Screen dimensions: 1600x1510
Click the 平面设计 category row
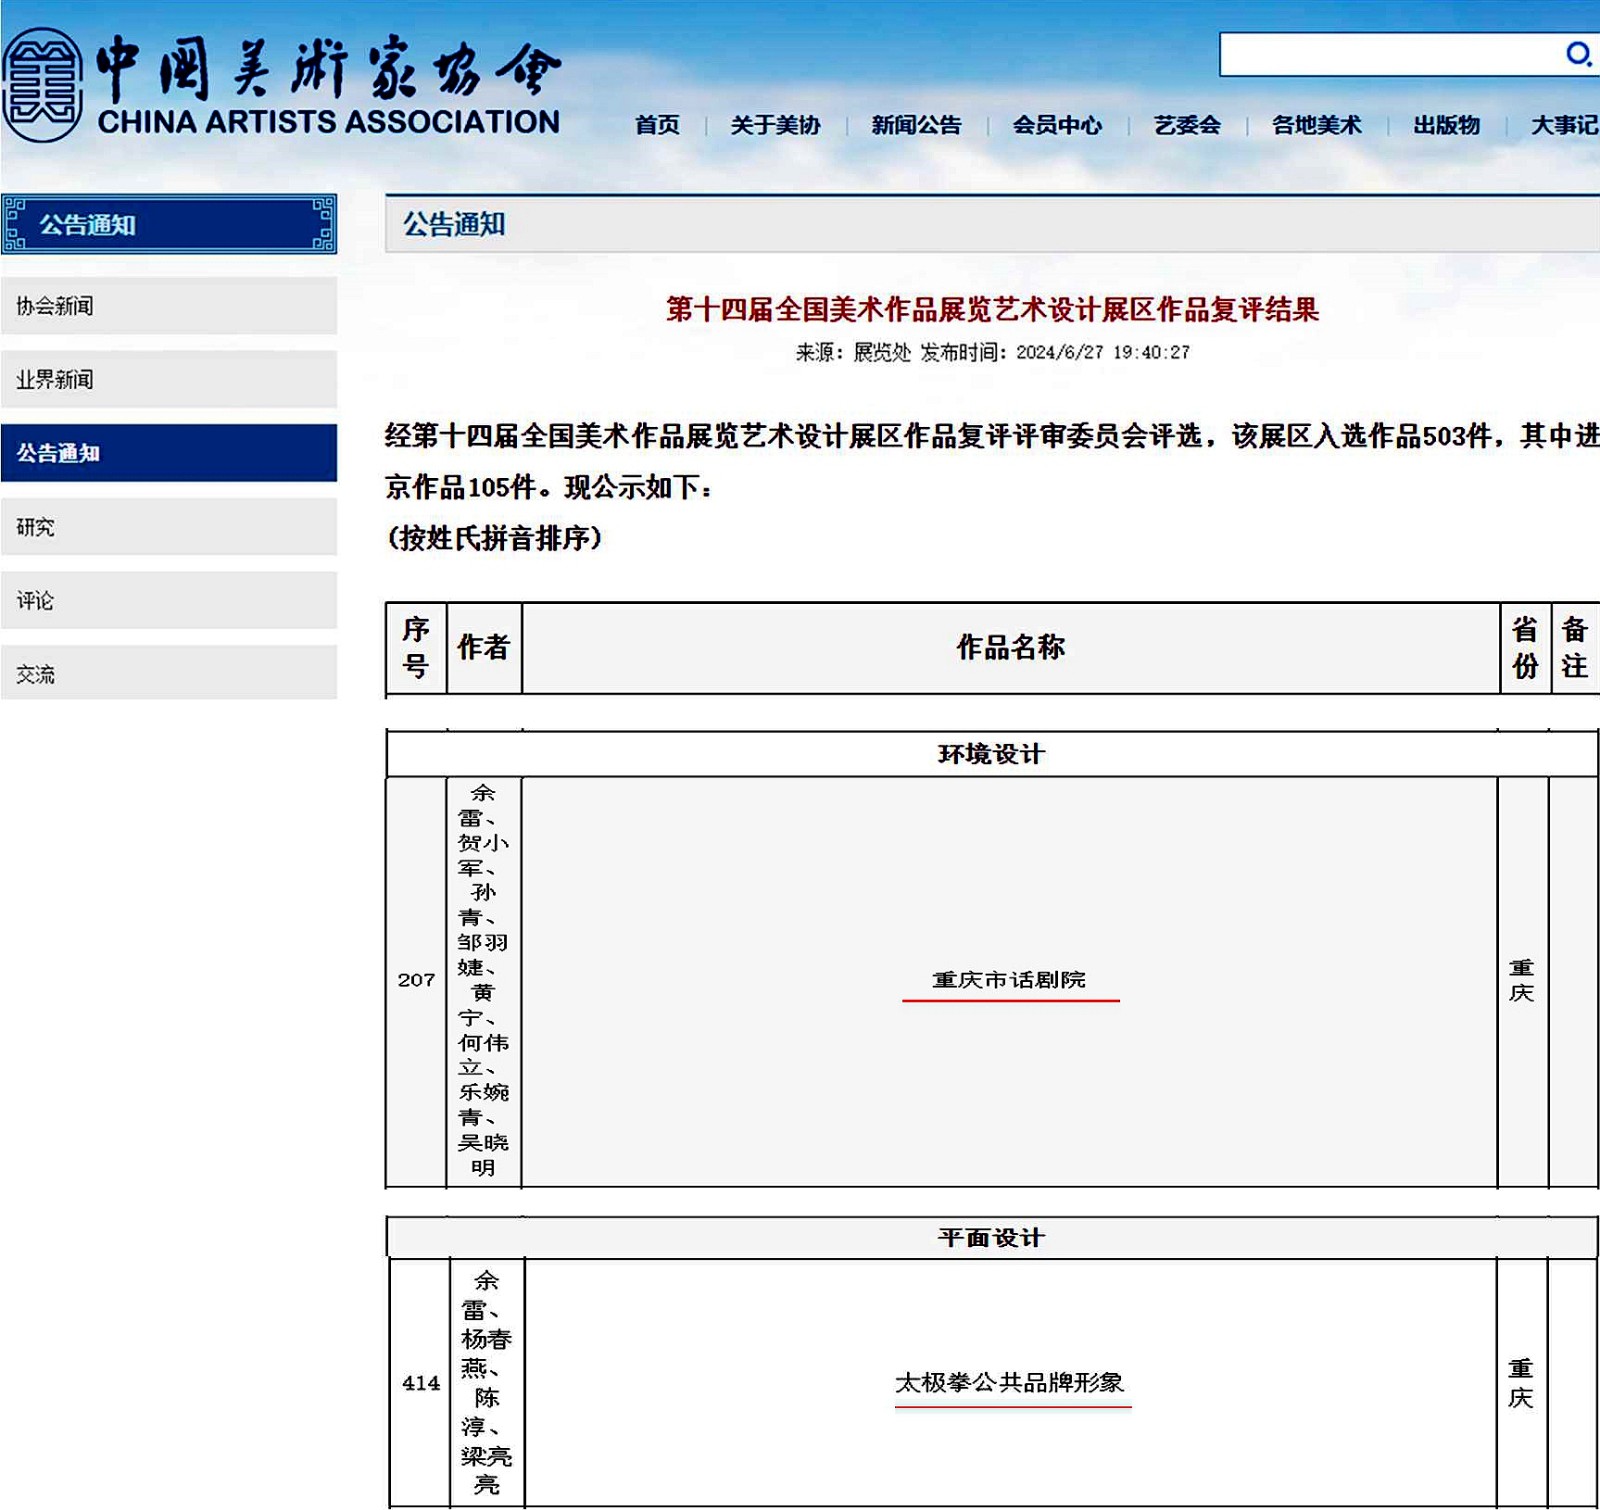(991, 1238)
